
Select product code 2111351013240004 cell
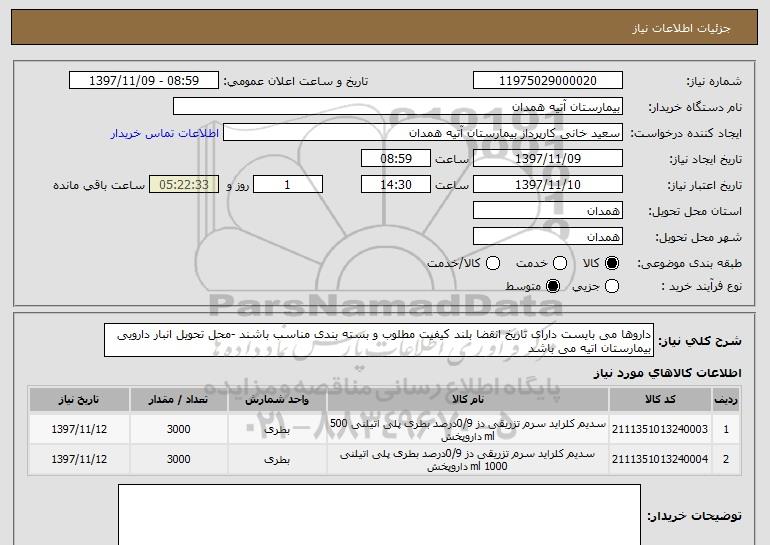(x=660, y=459)
